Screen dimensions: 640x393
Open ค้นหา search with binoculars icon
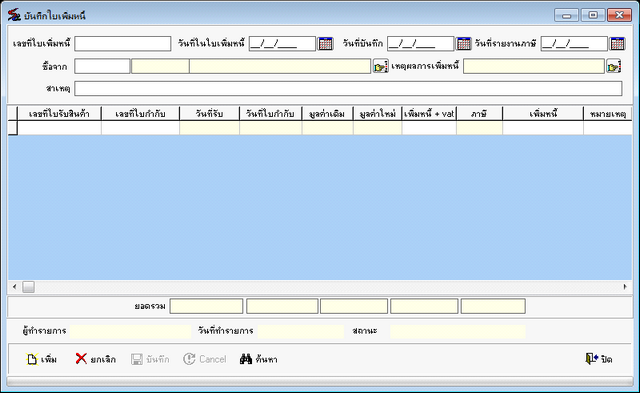tap(259, 359)
